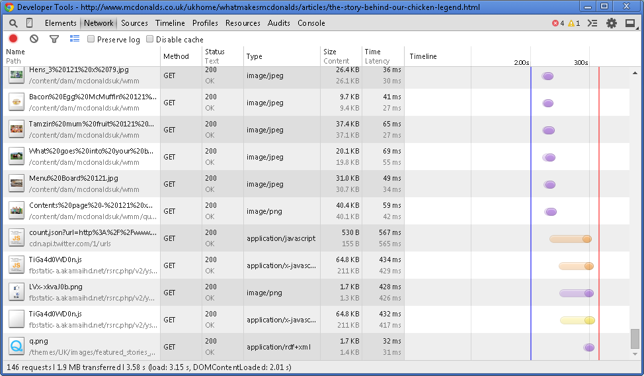Select the second TiGa4d0WD0n.js blank file icon

point(16,319)
